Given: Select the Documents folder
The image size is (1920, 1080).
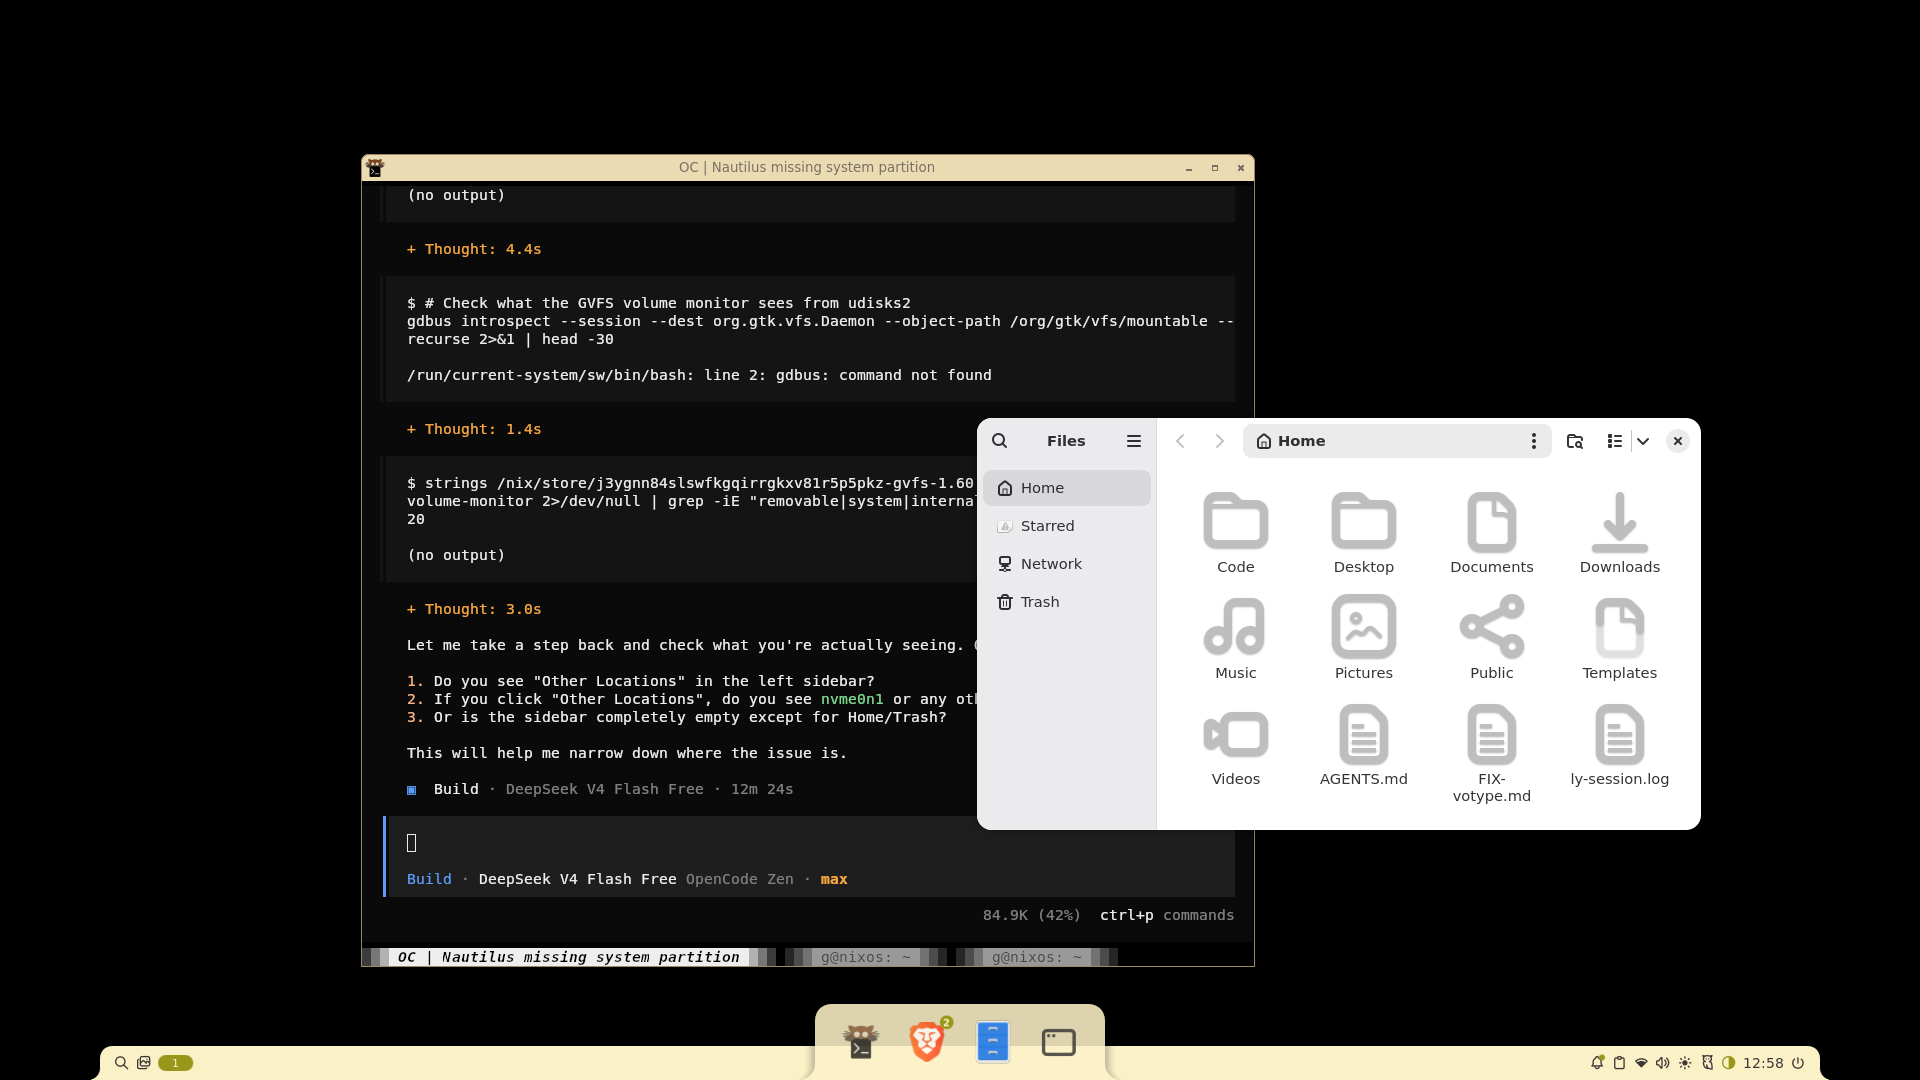Looking at the screenshot, I should click(1491, 532).
